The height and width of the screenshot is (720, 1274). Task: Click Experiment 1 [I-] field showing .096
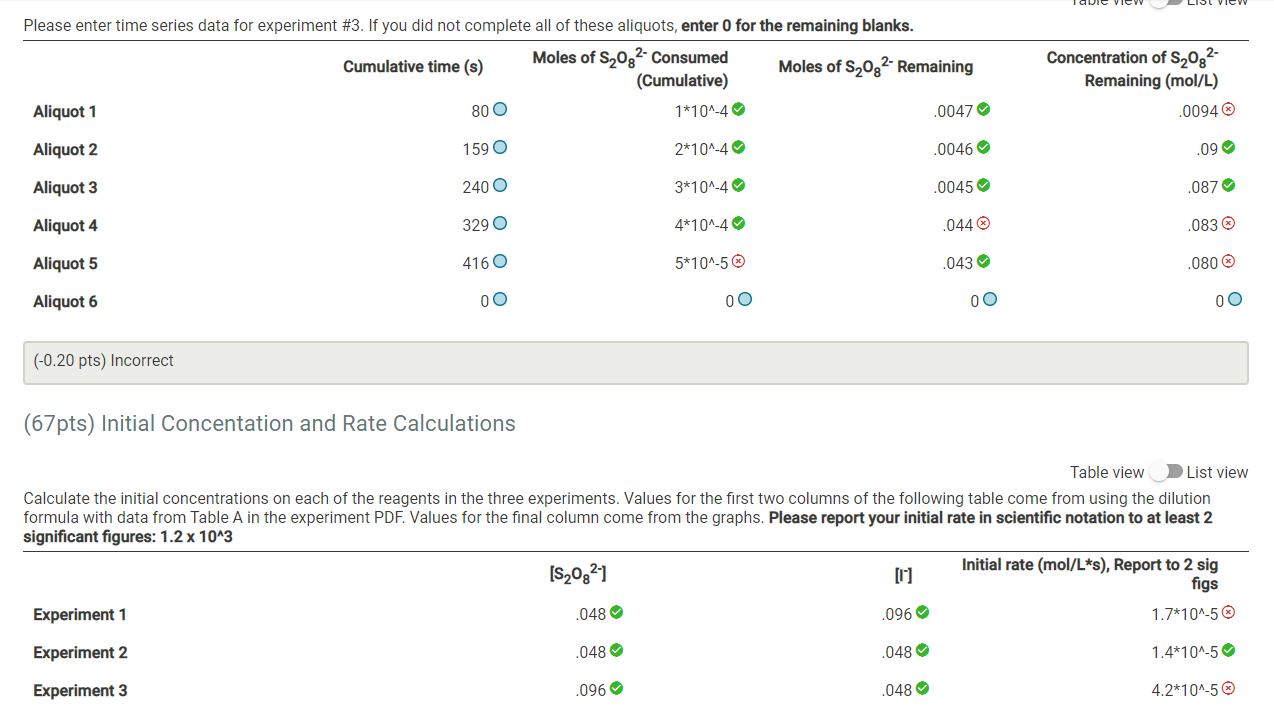click(895, 613)
